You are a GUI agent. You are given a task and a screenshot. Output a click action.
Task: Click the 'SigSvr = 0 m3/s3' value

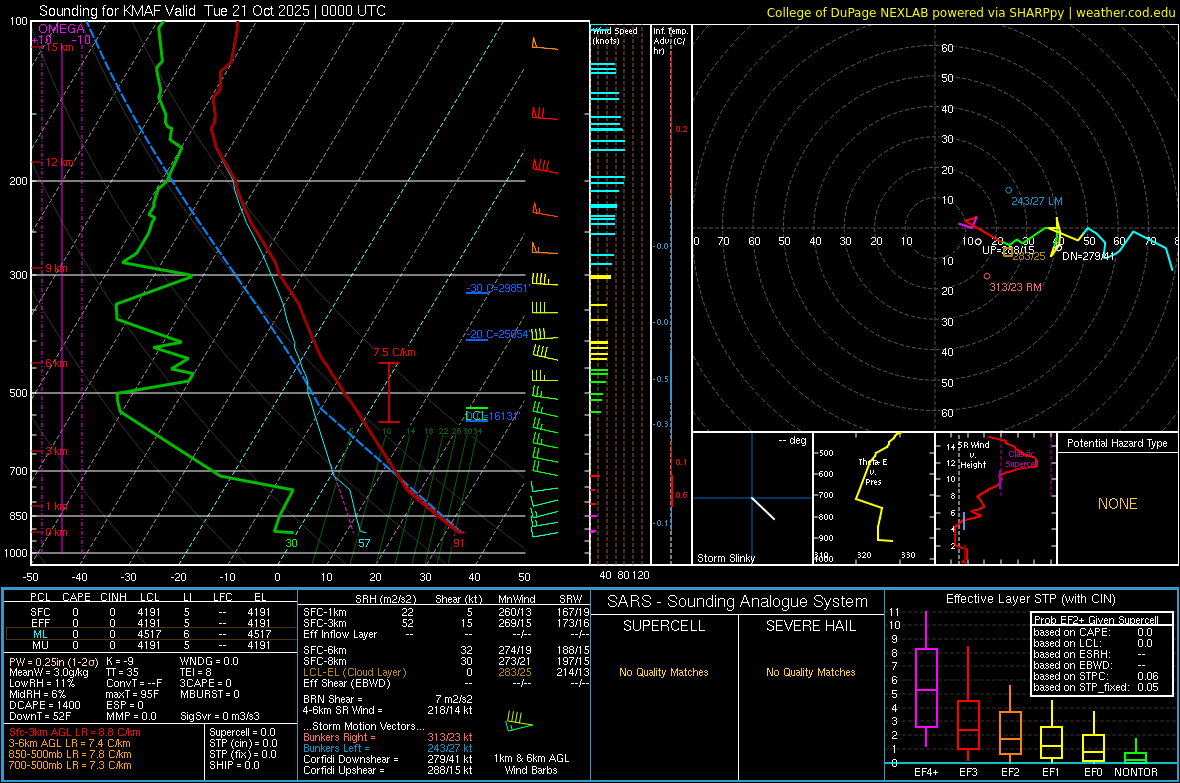pyautogui.click(x=220, y=716)
